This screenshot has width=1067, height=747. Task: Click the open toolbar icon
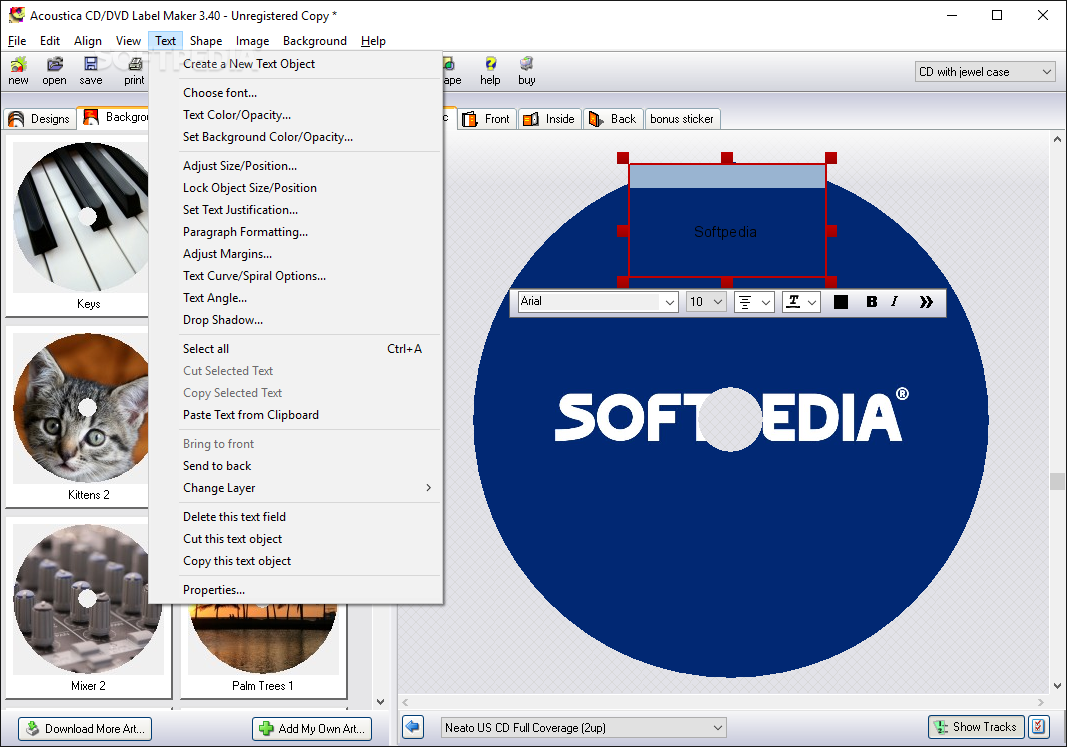tap(54, 71)
